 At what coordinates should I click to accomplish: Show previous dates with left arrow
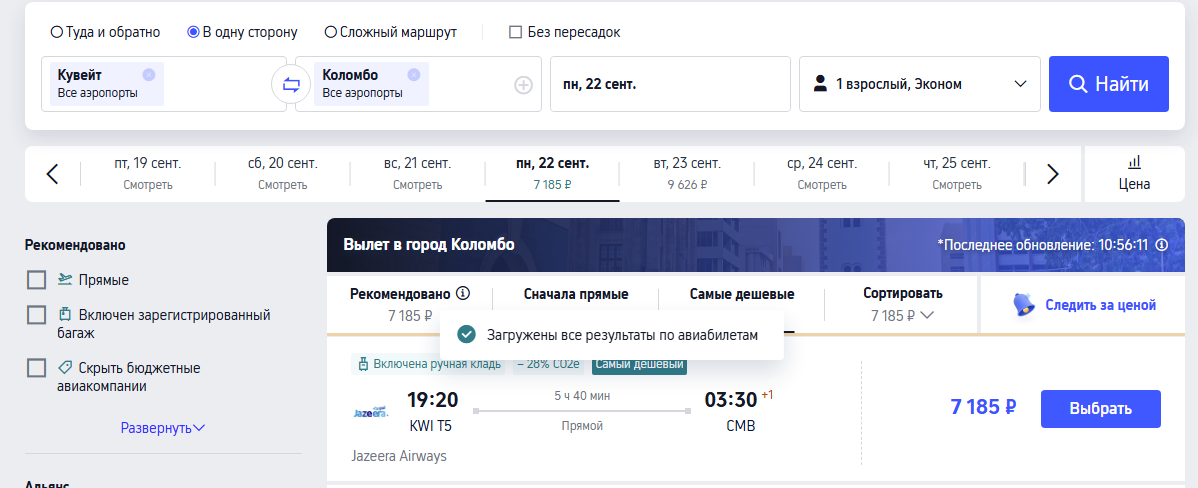pyautogui.click(x=52, y=174)
